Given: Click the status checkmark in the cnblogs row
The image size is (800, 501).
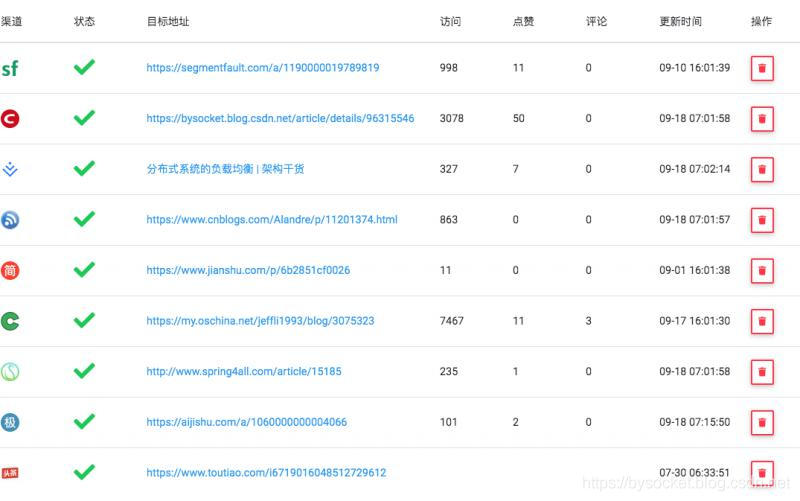Looking at the screenshot, I should pos(84,218).
